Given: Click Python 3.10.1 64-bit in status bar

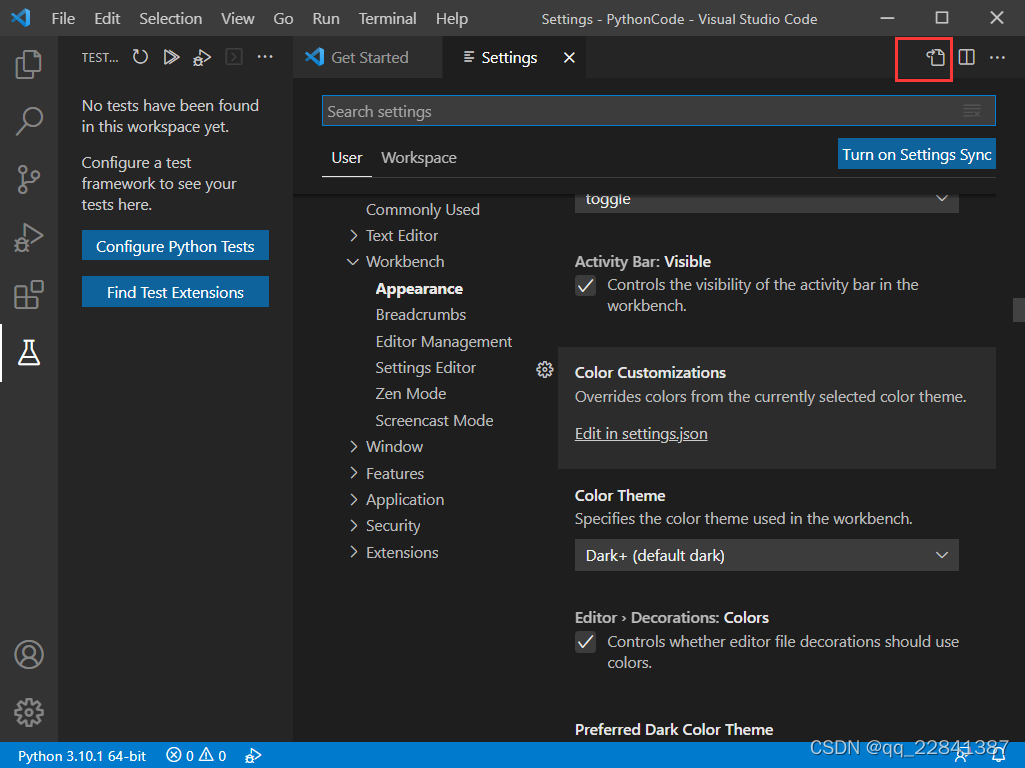Looking at the screenshot, I should (80, 756).
